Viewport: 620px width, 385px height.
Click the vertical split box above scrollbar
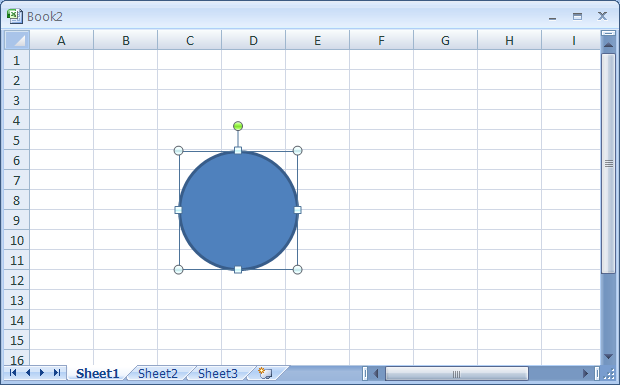[x=609, y=34]
